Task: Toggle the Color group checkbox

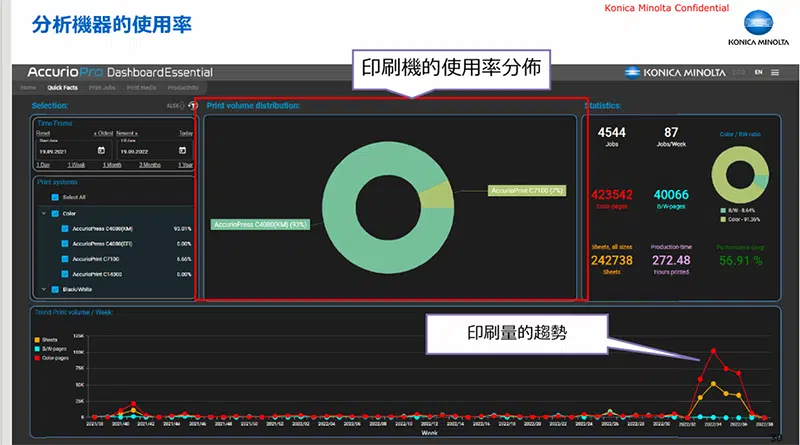Action: (x=55, y=213)
